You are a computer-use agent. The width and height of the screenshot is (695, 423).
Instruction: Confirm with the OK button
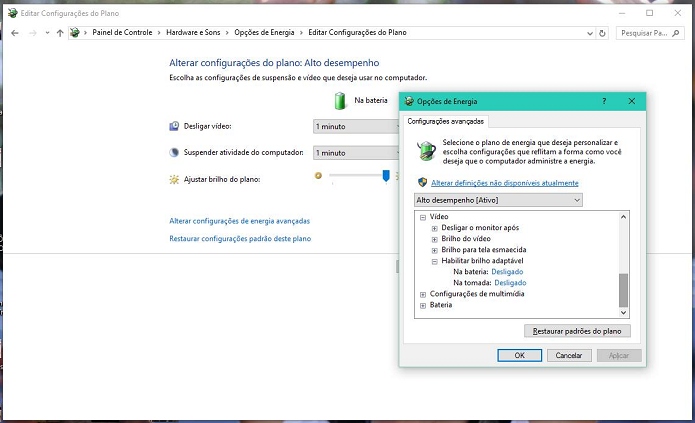[519, 355]
